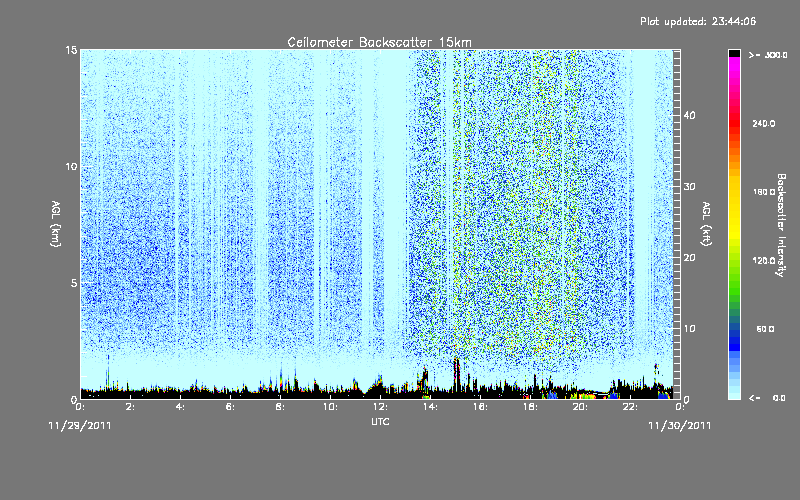
Task: Click the '<= 0.0' colorbar minimum label
Action: (x=768, y=398)
